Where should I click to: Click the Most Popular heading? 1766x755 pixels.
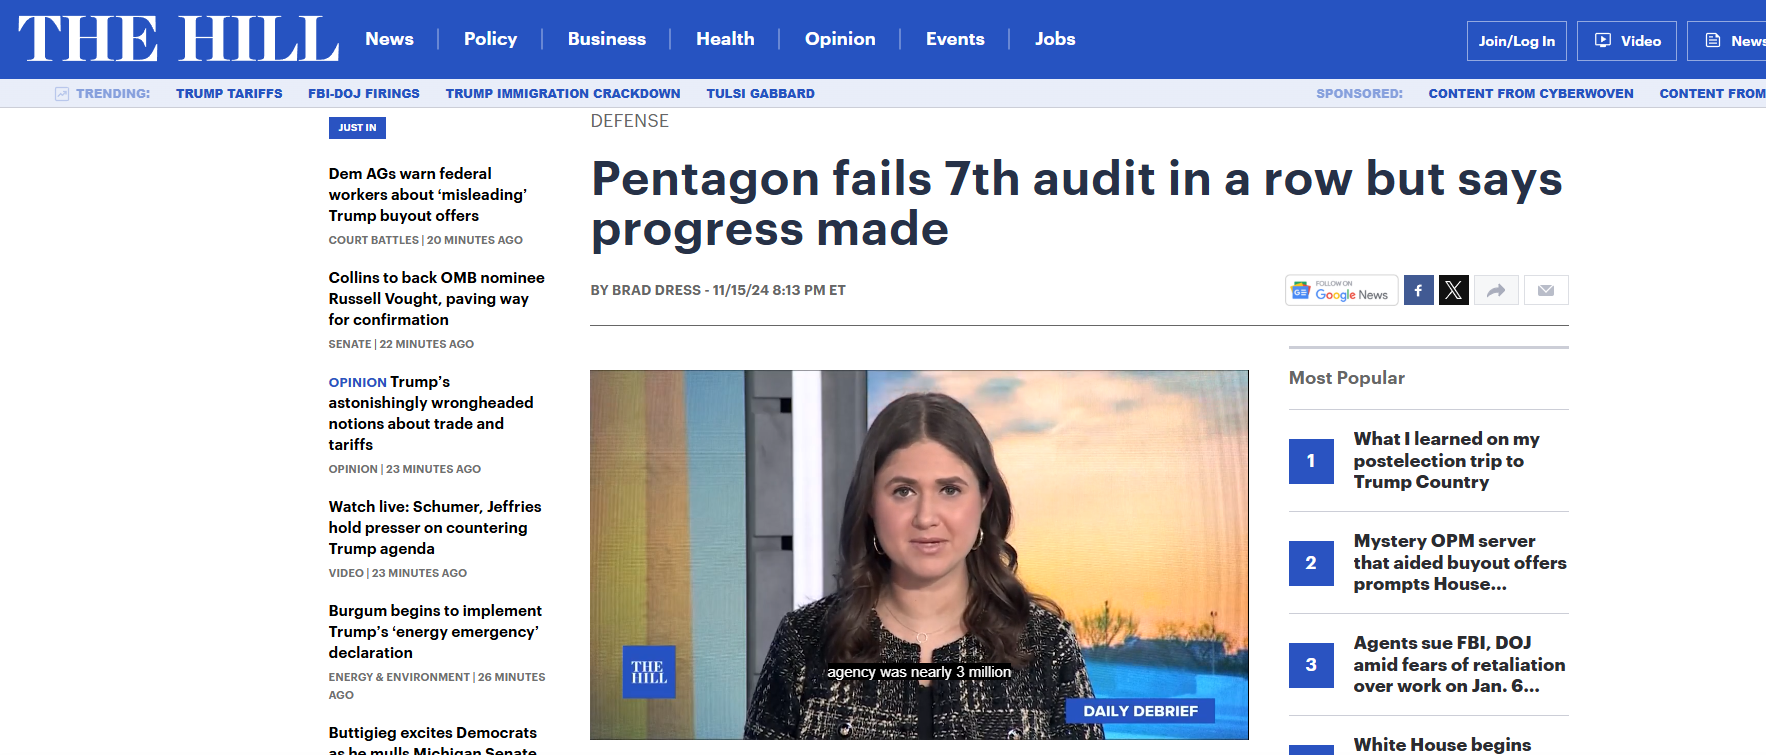coord(1347,378)
